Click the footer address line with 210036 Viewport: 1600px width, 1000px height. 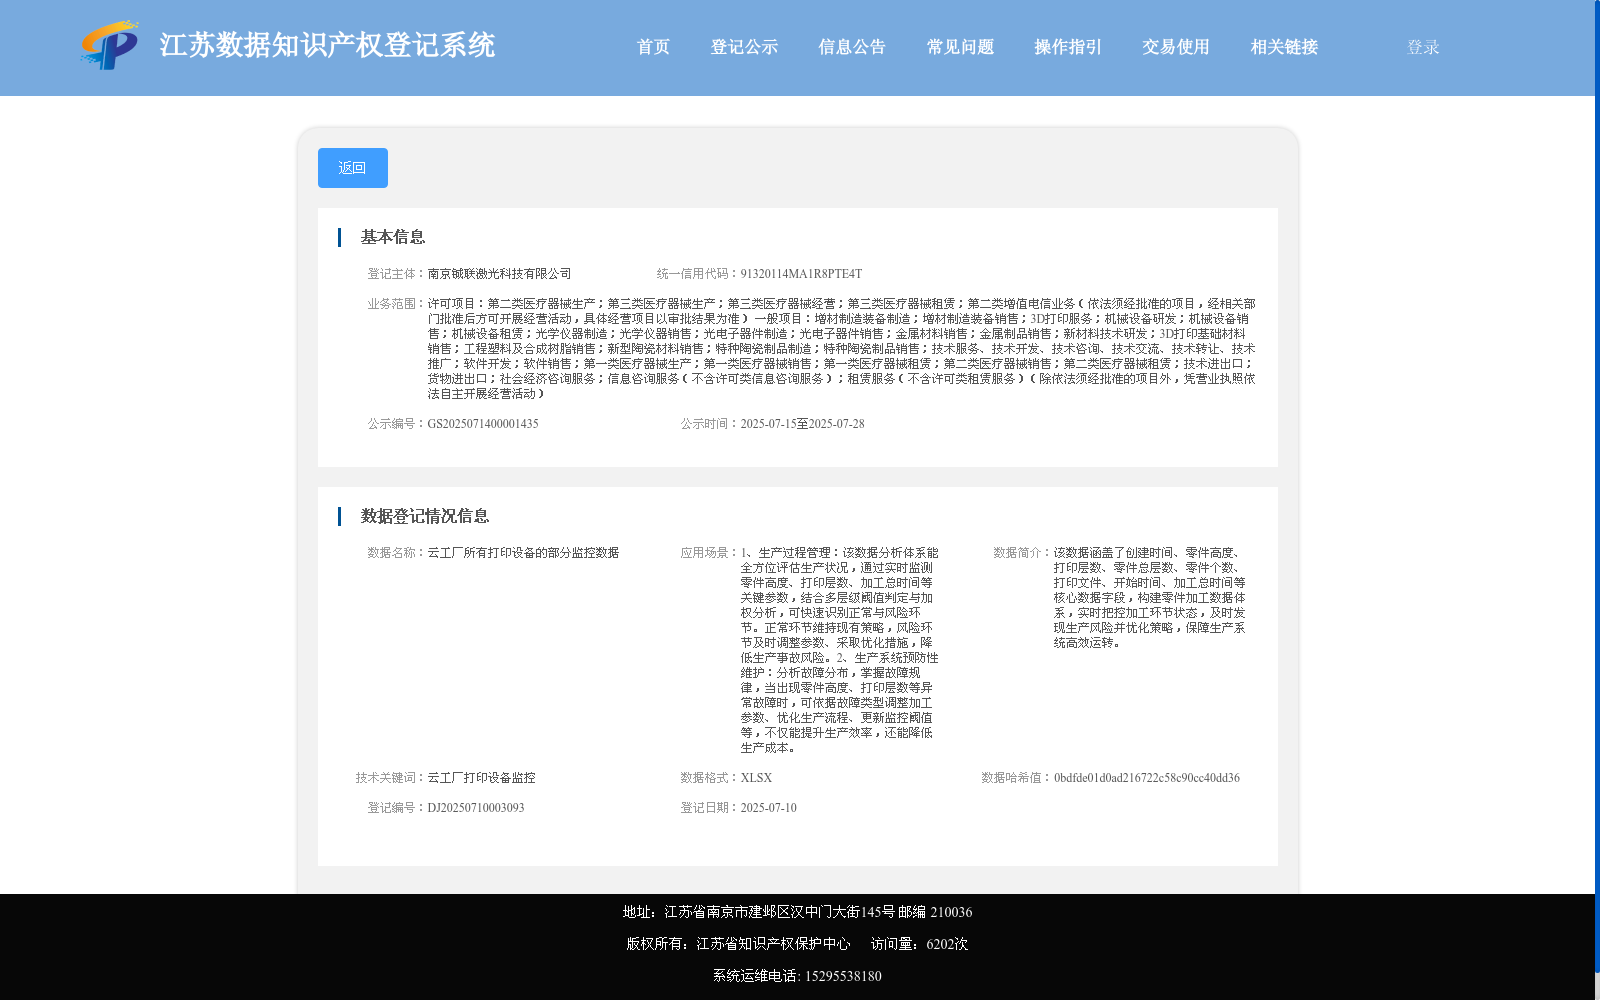[797, 912]
